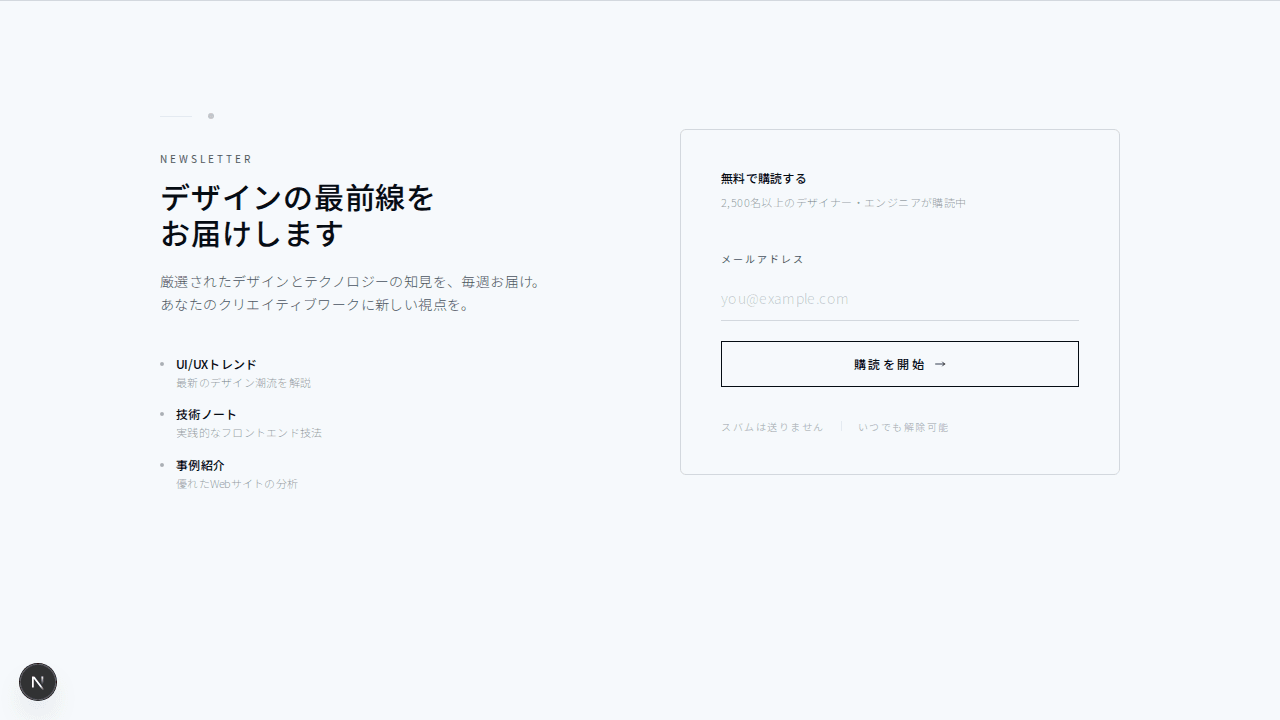Click the bullet dot beside UI/UXトレンド

pyautogui.click(x=162, y=364)
